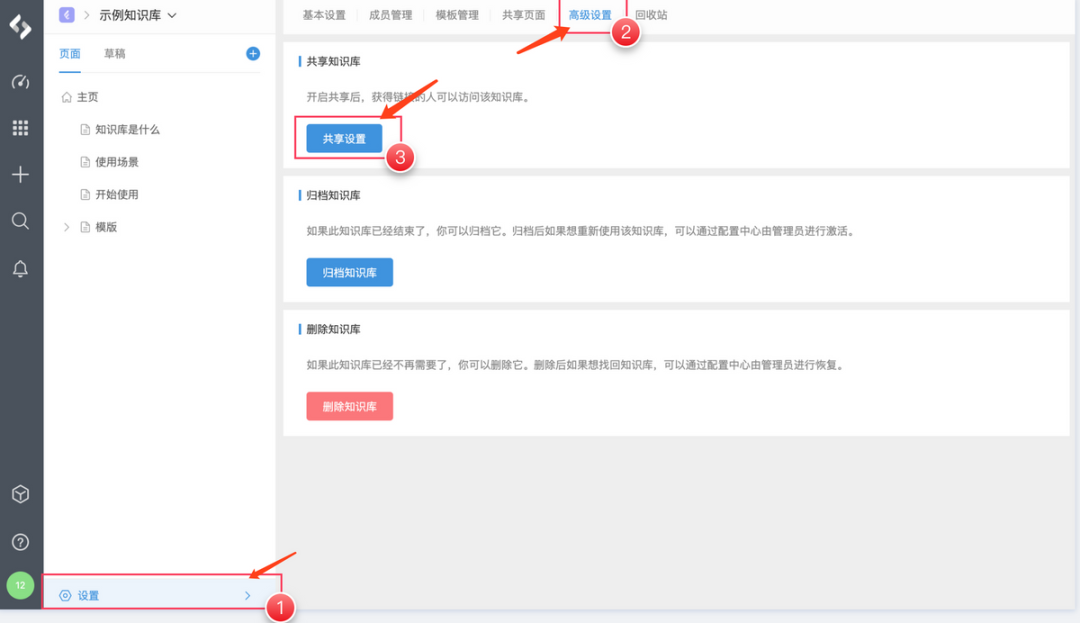Open the apps grid icon in sidebar

(20, 128)
